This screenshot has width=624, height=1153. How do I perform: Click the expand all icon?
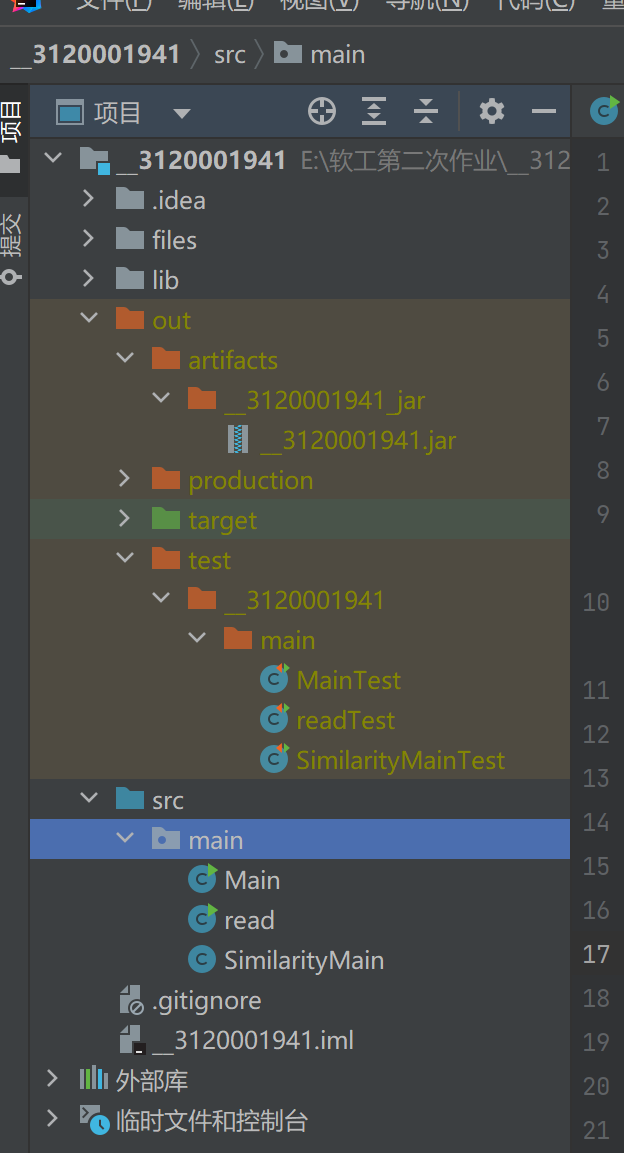374,112
